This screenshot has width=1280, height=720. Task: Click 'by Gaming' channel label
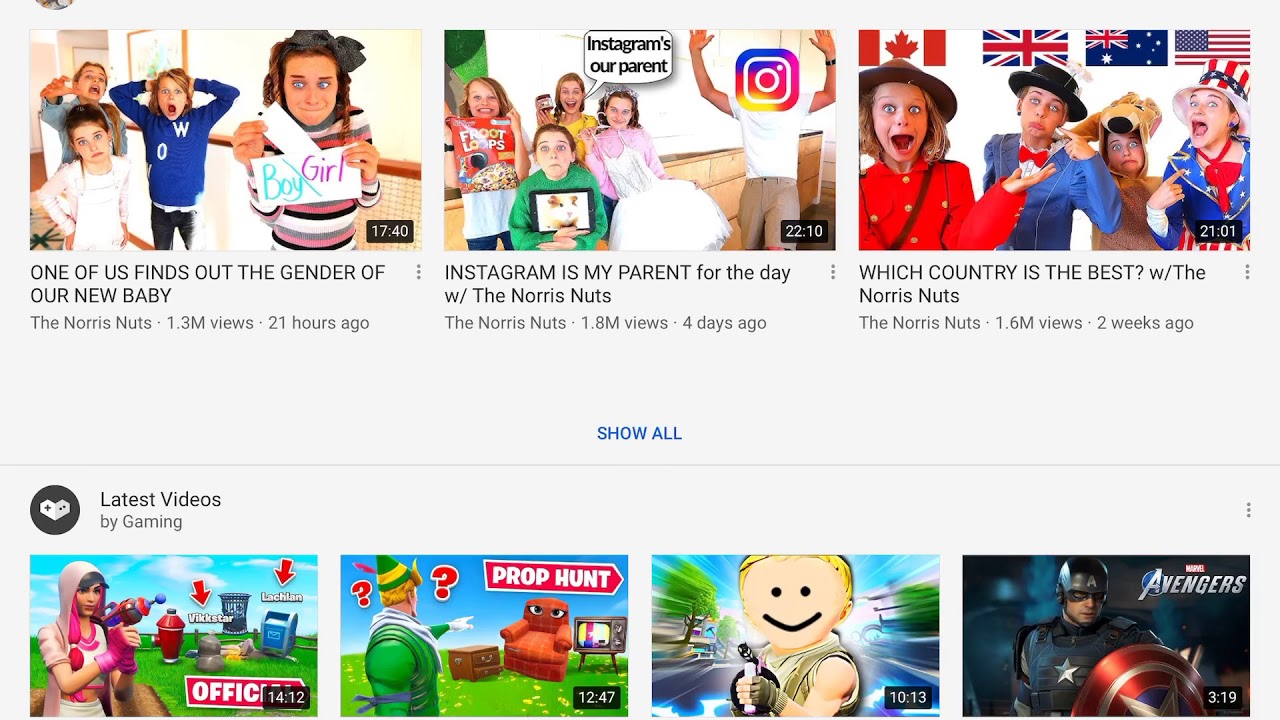(x=141, y=522)
